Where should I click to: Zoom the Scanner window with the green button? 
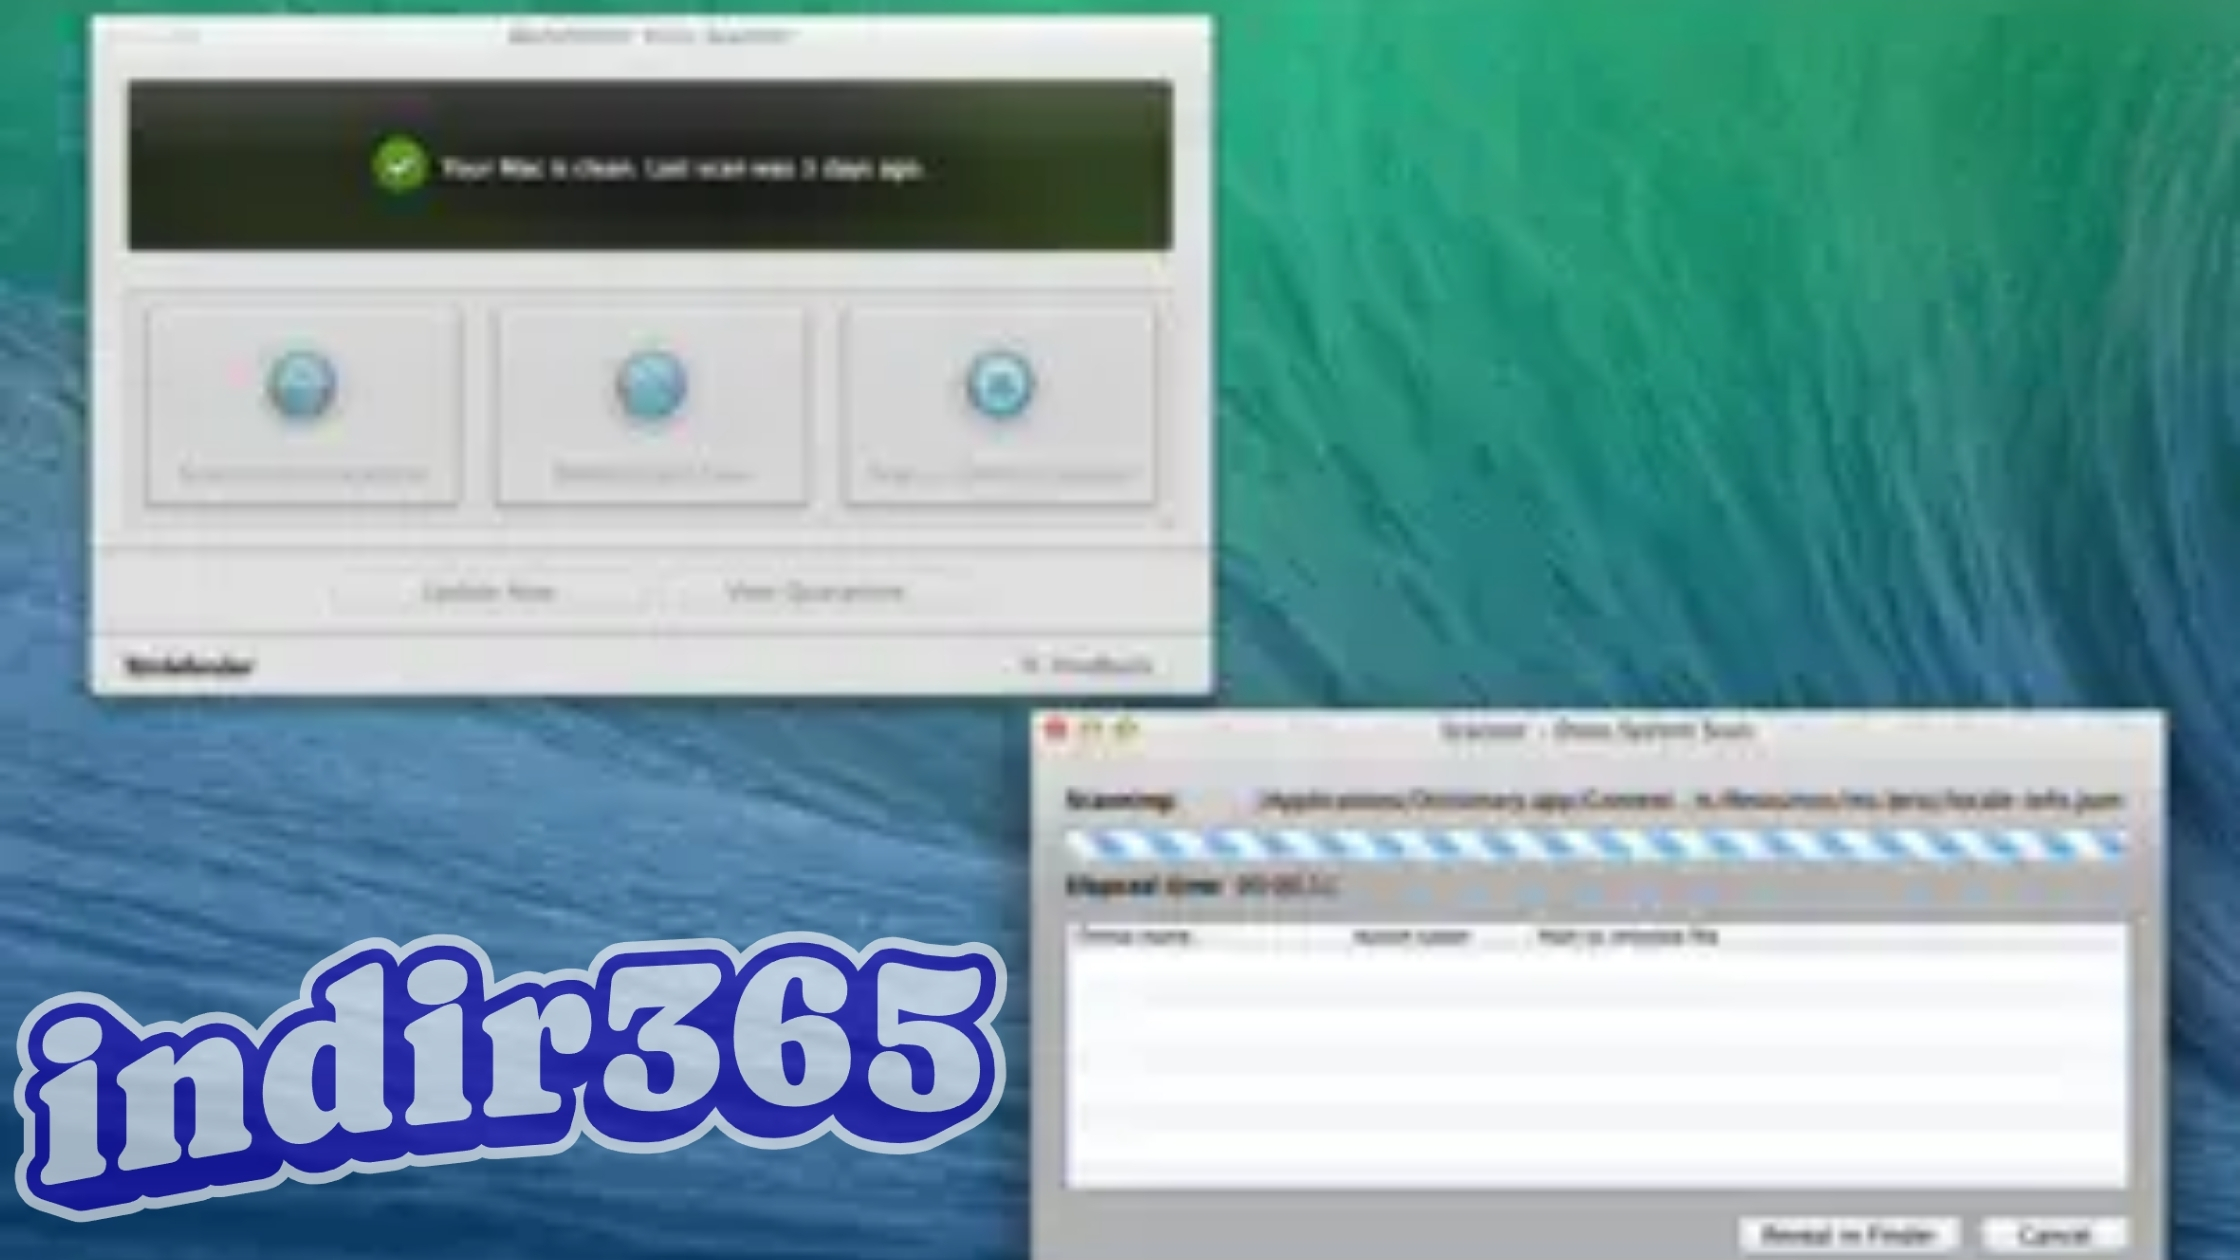[1127, 730]
